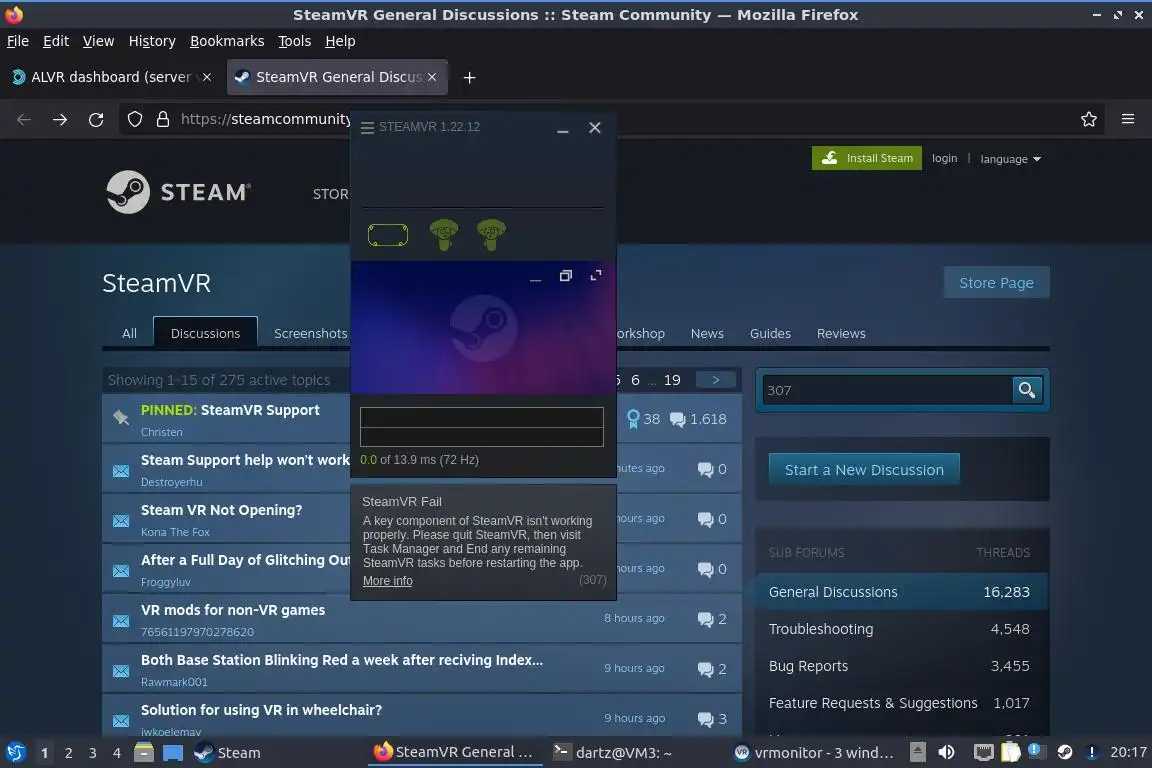This screenshot has width=1152, height=768.
Task: Click the SteamVR frame timing graph
Action: point(482,427)
